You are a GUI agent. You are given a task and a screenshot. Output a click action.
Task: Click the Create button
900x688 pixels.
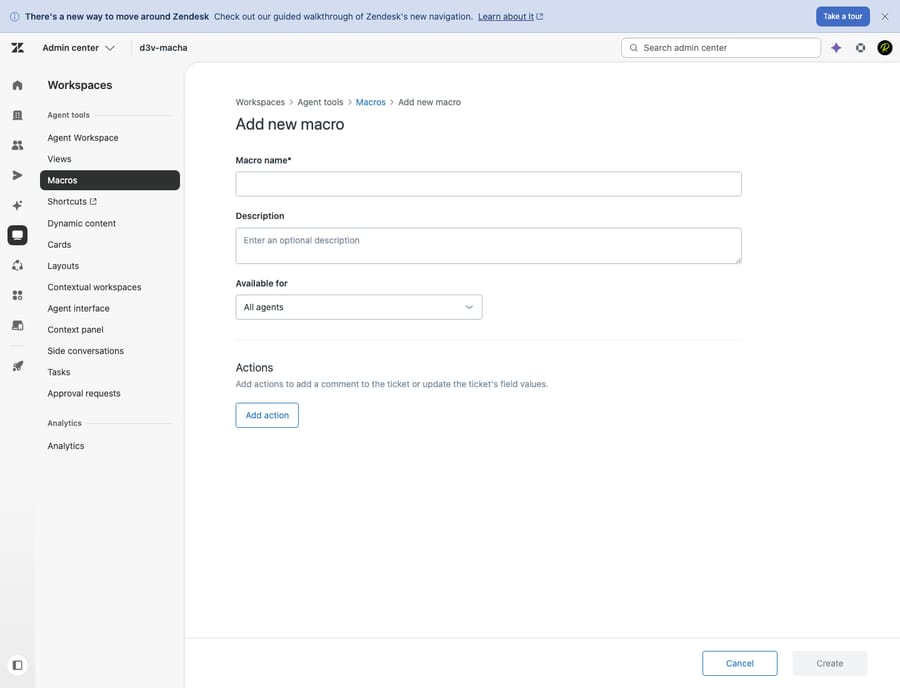click(829, 663)
